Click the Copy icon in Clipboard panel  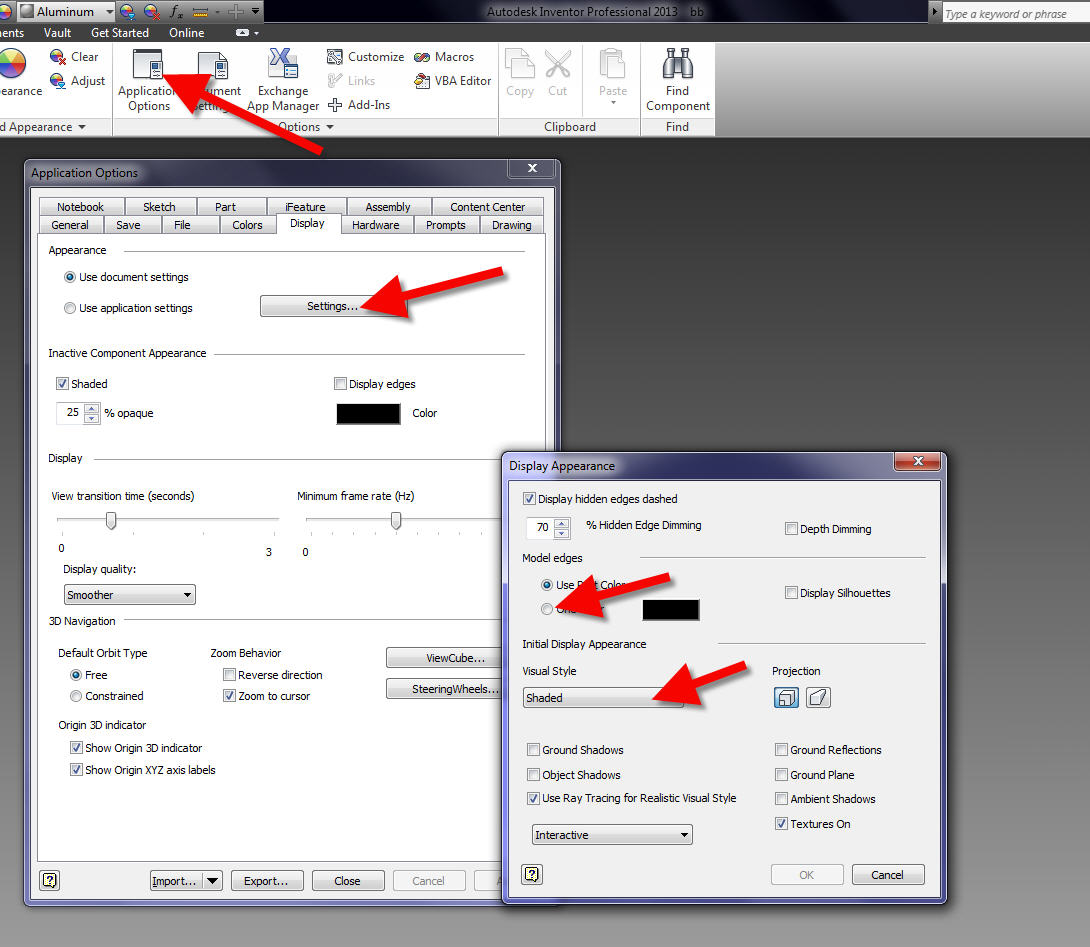click(x=519, y=63)
